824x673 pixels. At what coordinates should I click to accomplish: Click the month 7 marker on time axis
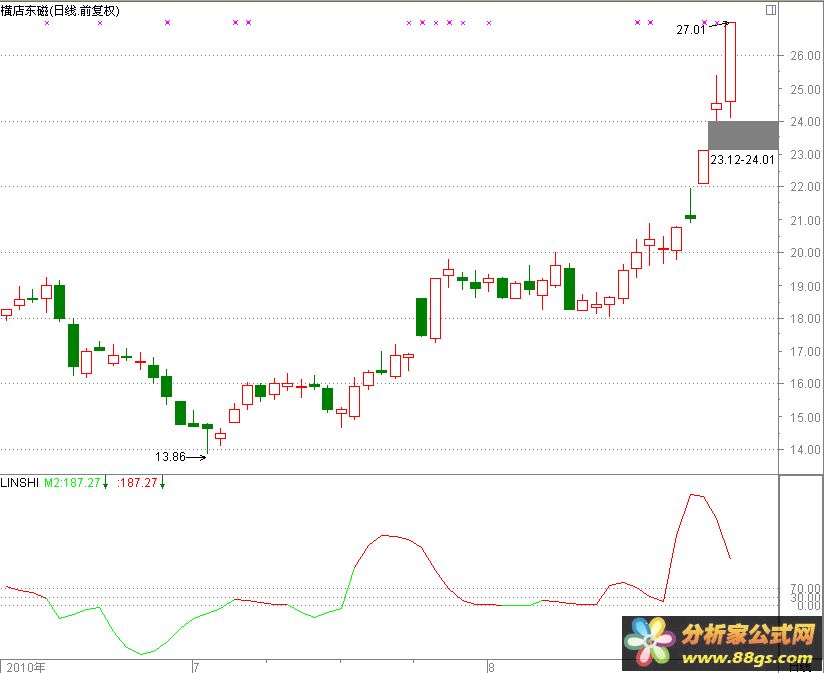coord(196,667)
